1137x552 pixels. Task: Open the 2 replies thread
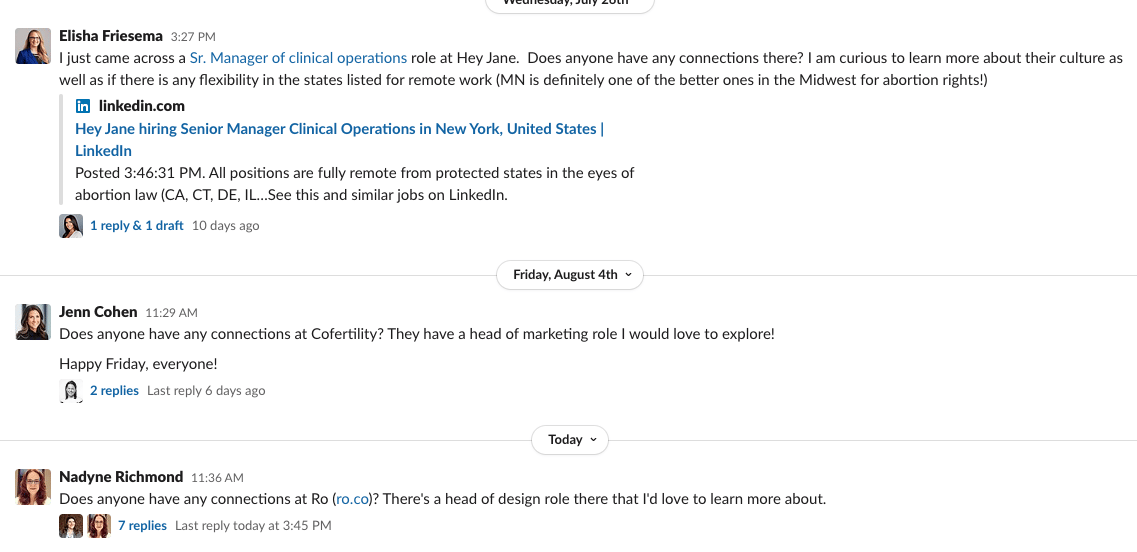tap(114, 391)
